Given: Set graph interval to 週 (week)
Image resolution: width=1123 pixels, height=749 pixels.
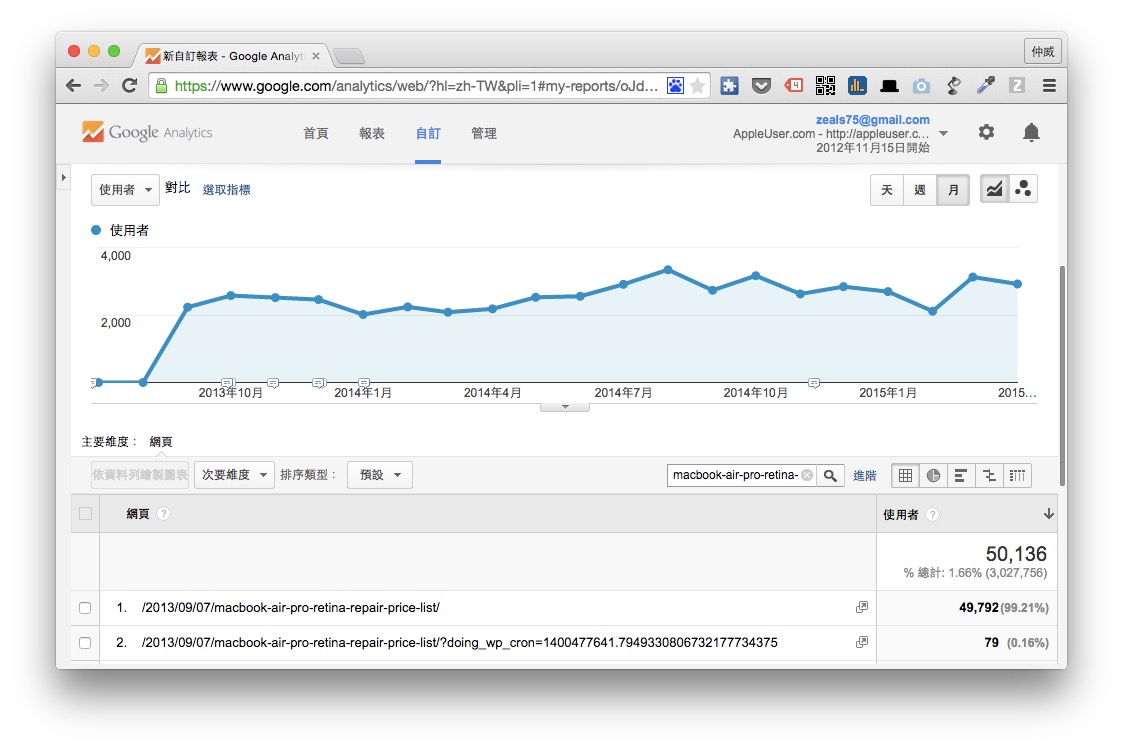Looking at the screenshot, I should coord(920,190).
